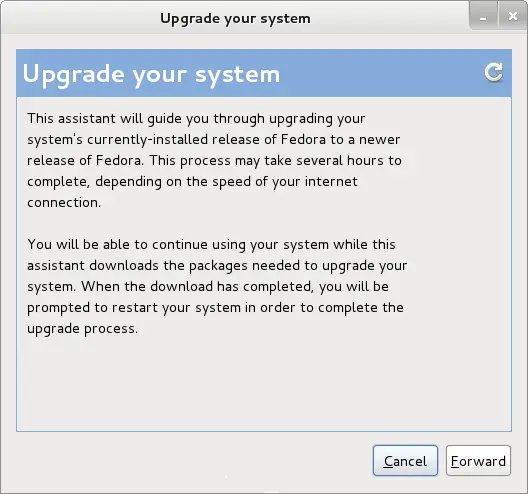The width and height of the screenshot is (528, 494).
Task: Click the line "system. When the download has completed"
Action: point(208,287)
